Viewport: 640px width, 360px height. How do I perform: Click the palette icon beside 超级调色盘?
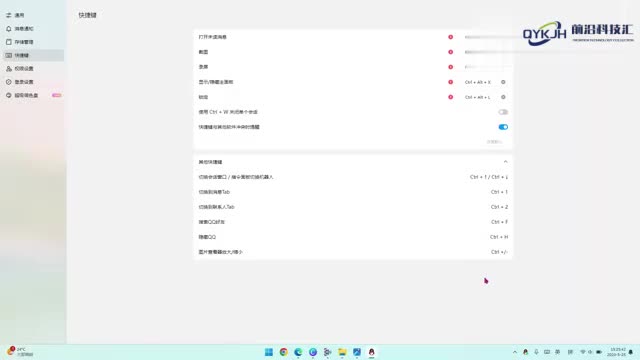9,95
